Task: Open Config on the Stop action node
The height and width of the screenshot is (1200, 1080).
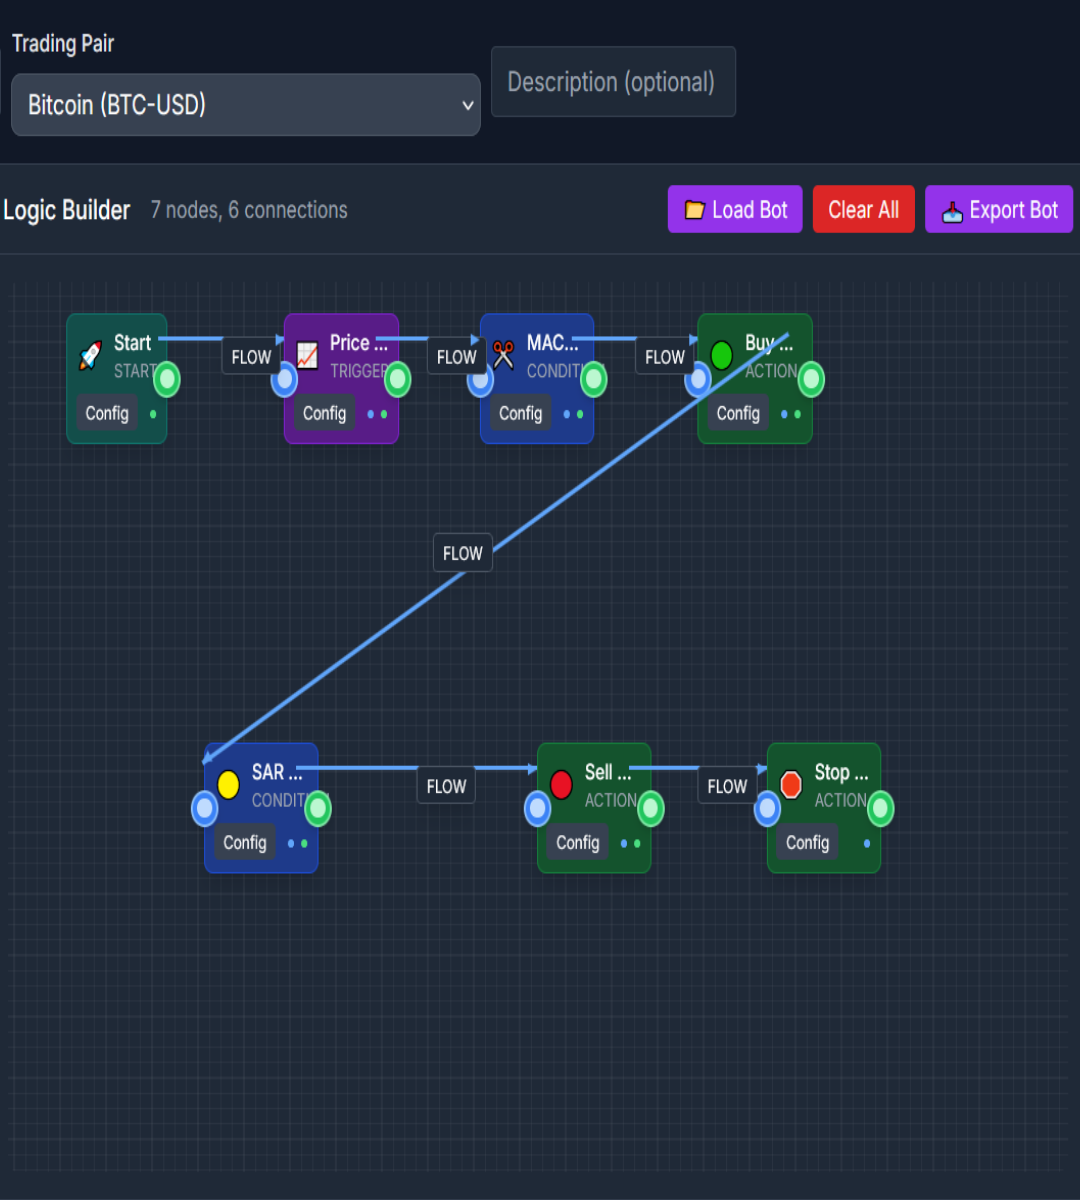Action: point(807,843)
